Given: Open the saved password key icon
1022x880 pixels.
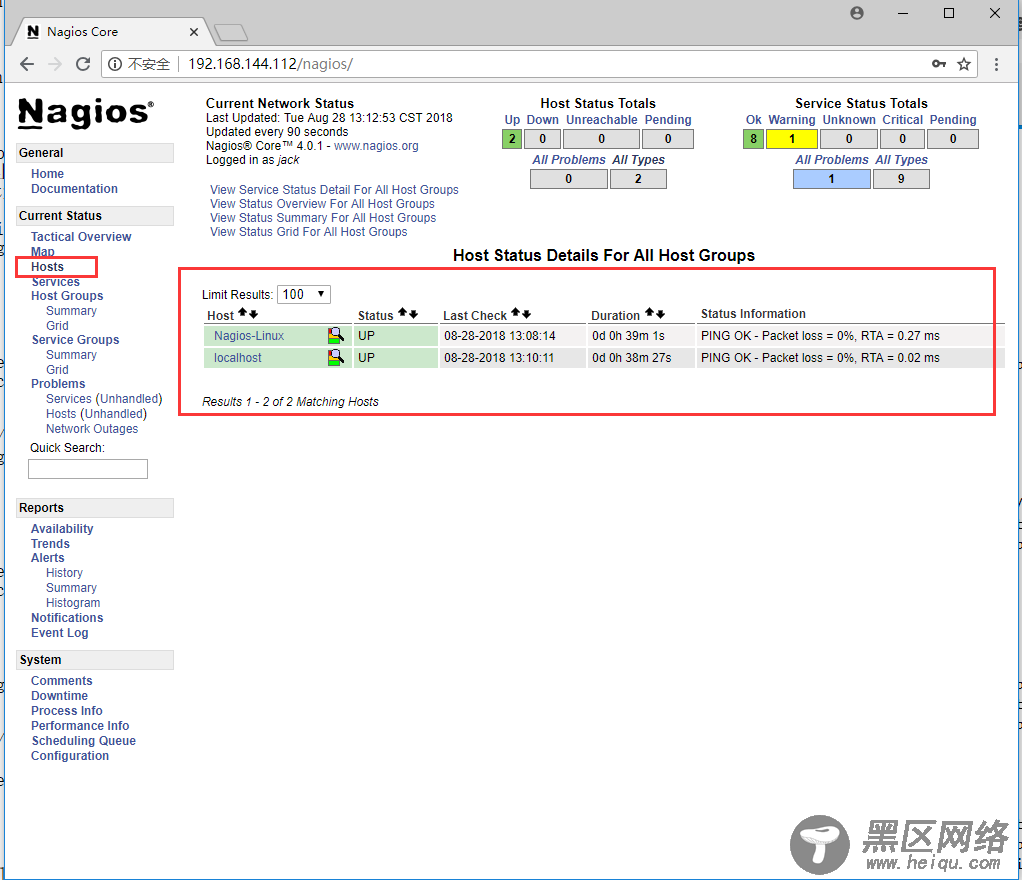Looking at the screenshot, I should (x=939, y=64).
